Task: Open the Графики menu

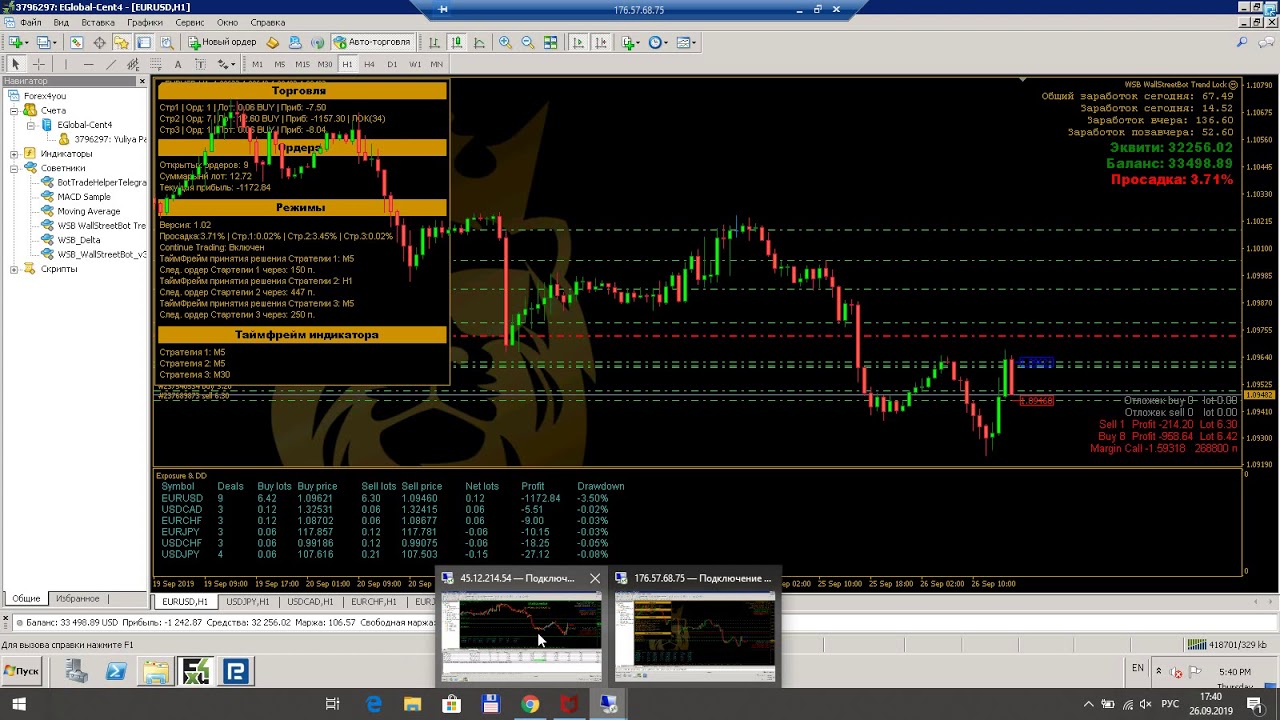Action: (145, 22)
